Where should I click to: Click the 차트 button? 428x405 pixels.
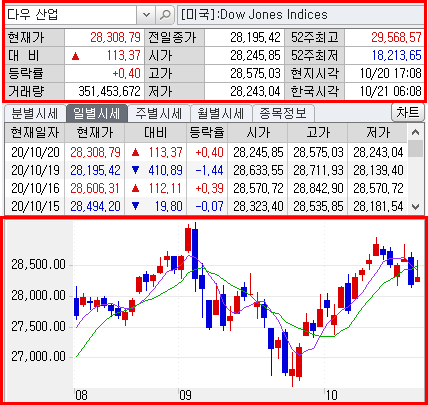408,113
